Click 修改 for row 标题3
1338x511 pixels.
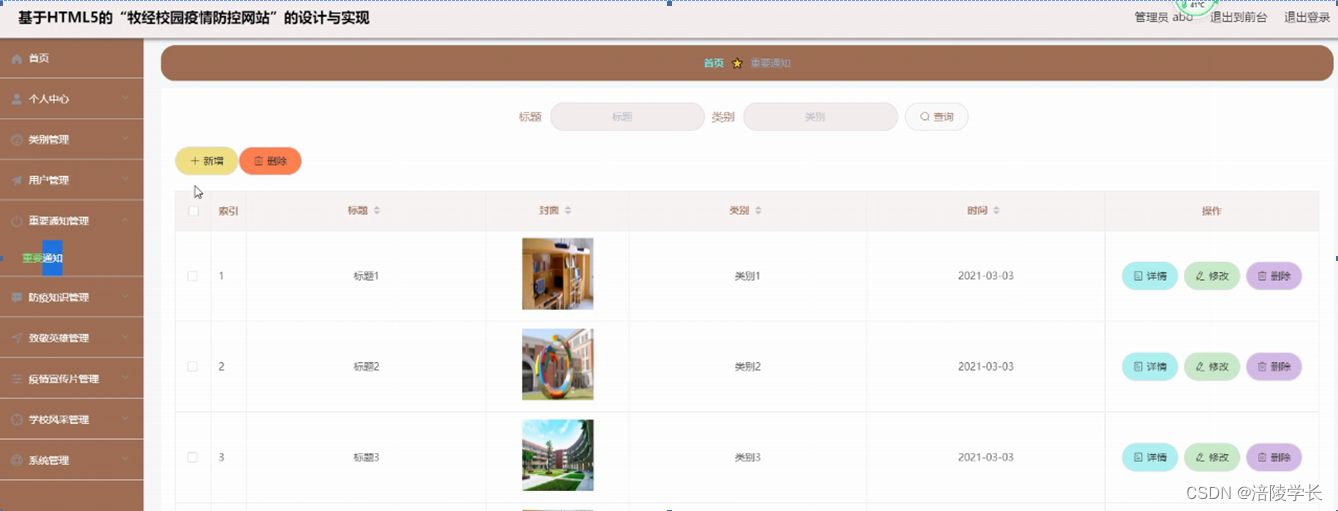[1212, 457]
